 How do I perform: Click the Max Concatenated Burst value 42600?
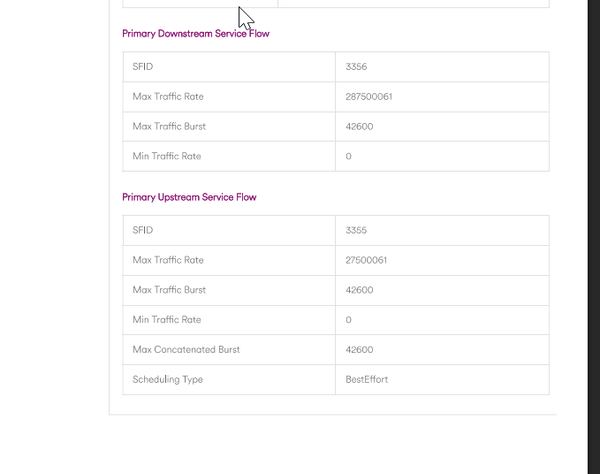(359, 350)
